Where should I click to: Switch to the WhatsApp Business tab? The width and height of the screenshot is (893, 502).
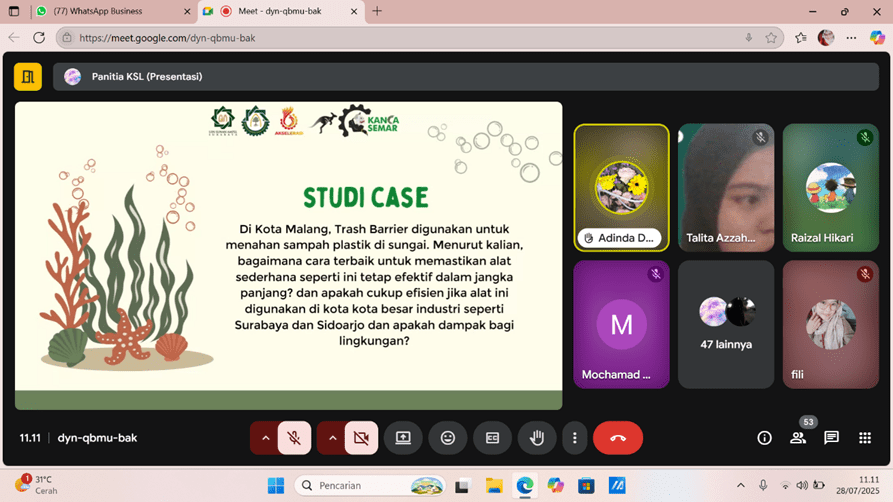[110, 12]
